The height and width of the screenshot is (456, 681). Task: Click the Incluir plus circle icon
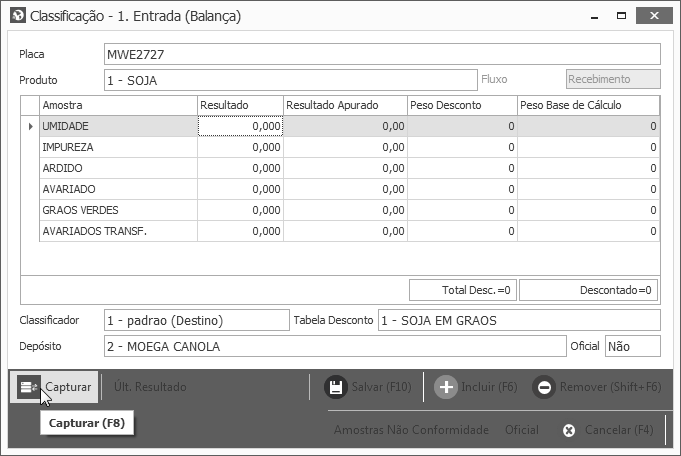(446, 387)
